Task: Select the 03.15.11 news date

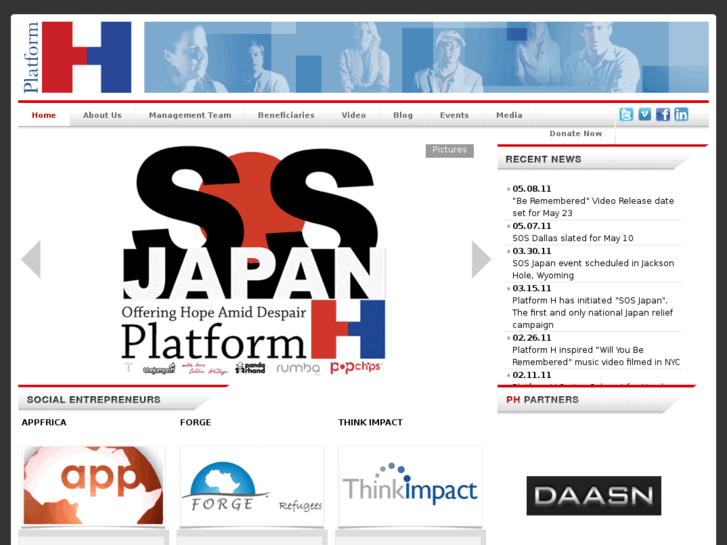Action: (x=532, y=288)
